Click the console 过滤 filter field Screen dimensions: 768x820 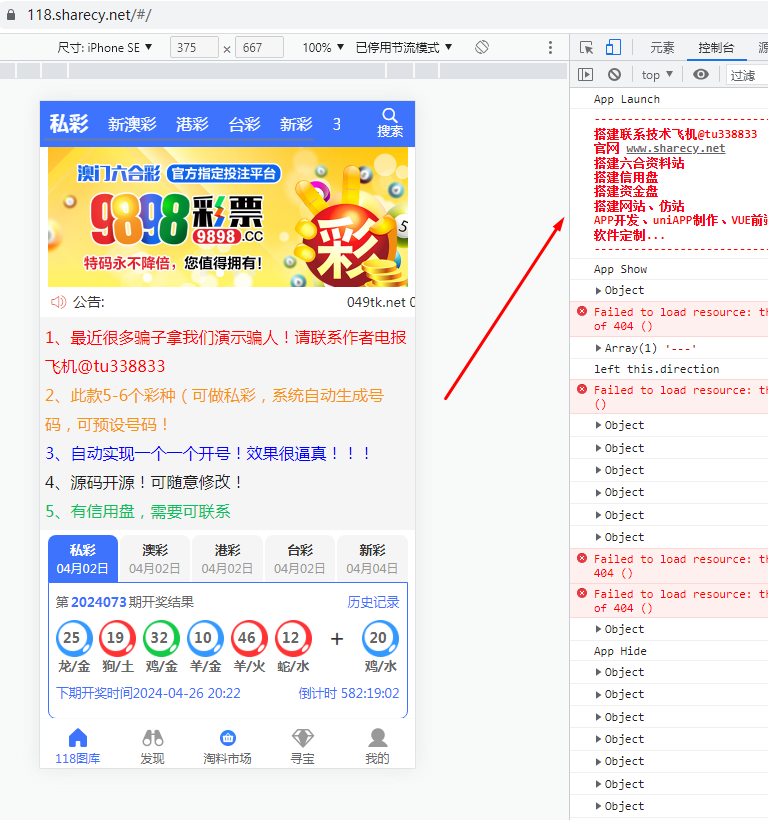[x=747, y=75]
